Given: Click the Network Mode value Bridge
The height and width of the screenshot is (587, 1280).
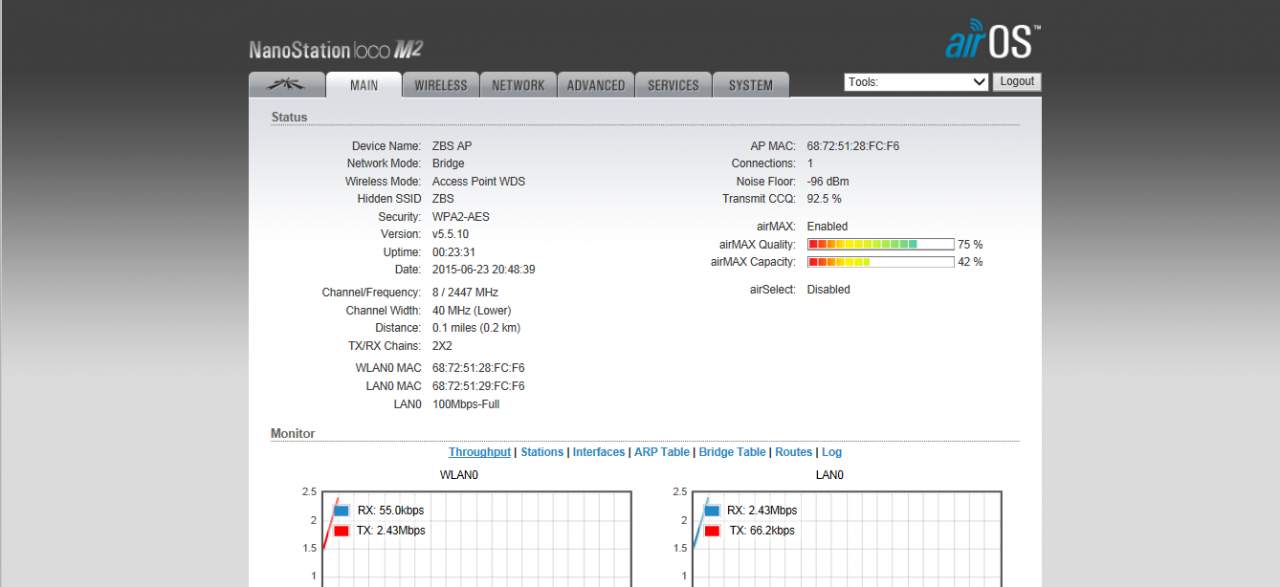Looking at the screenshot, I should pyautogui.click(x=448, y=164).
